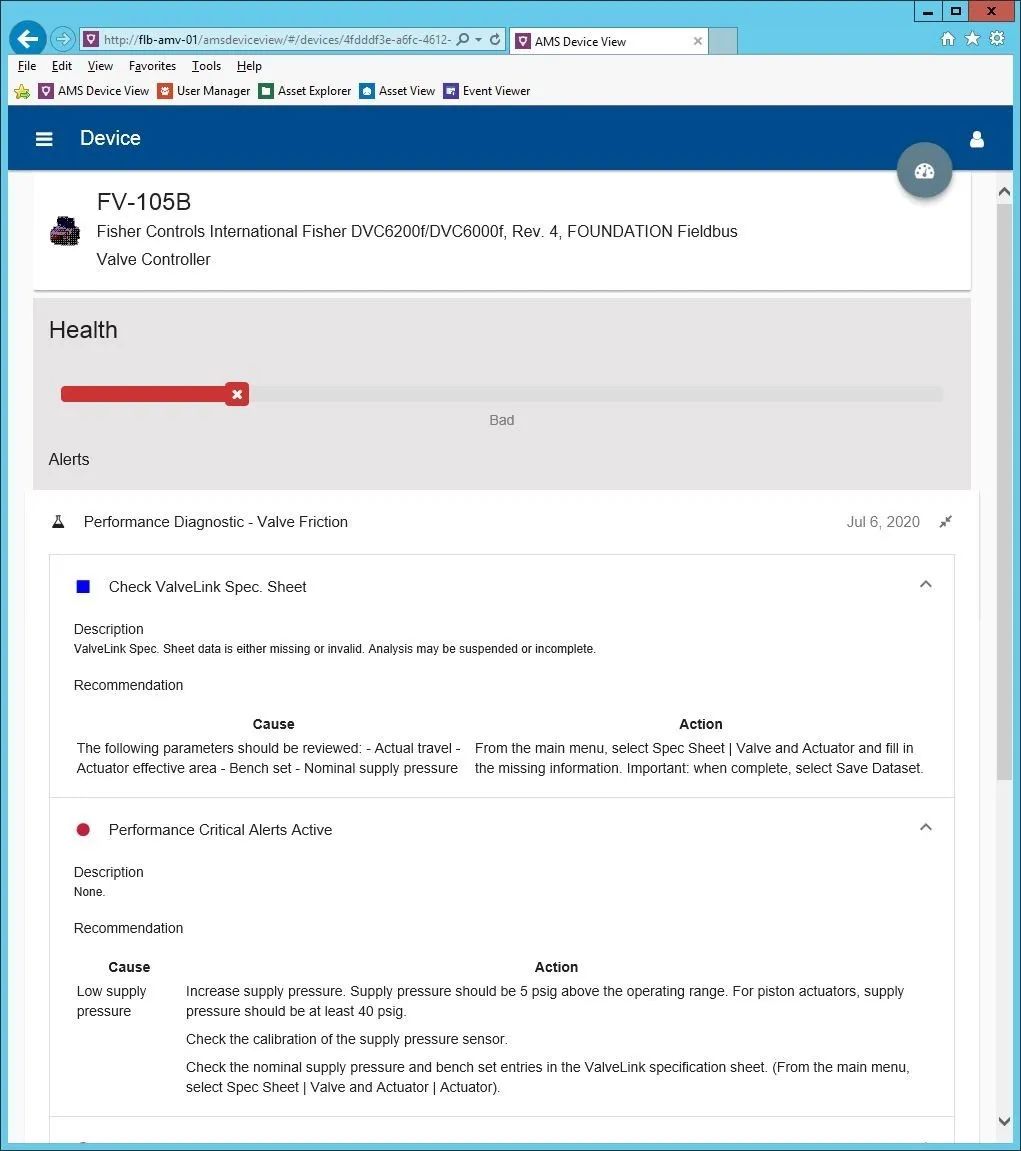Screen dimensions: 1021x1151
Task: Click the page scrollbar up arrow
Action: point(1005,192)
